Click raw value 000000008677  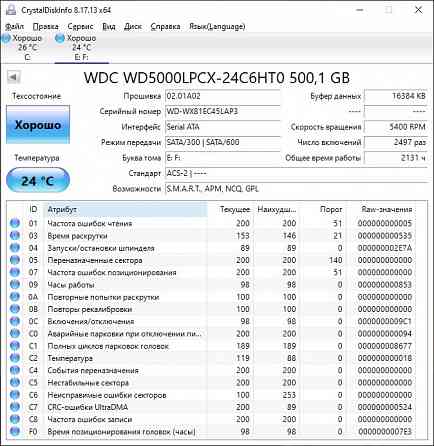point(385,346)
